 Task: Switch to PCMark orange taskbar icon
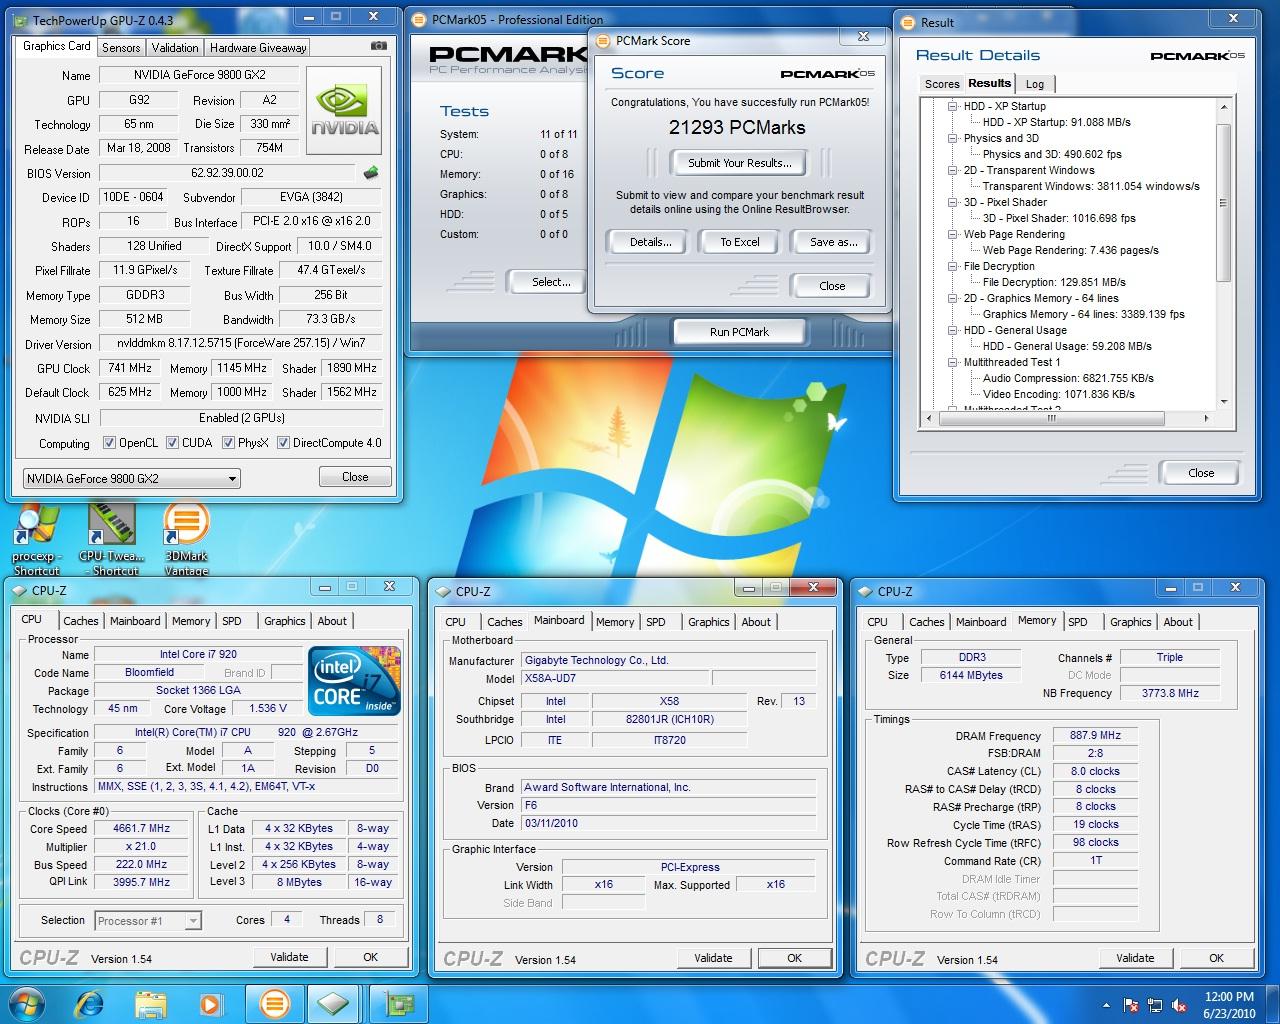pos(273,1003)
